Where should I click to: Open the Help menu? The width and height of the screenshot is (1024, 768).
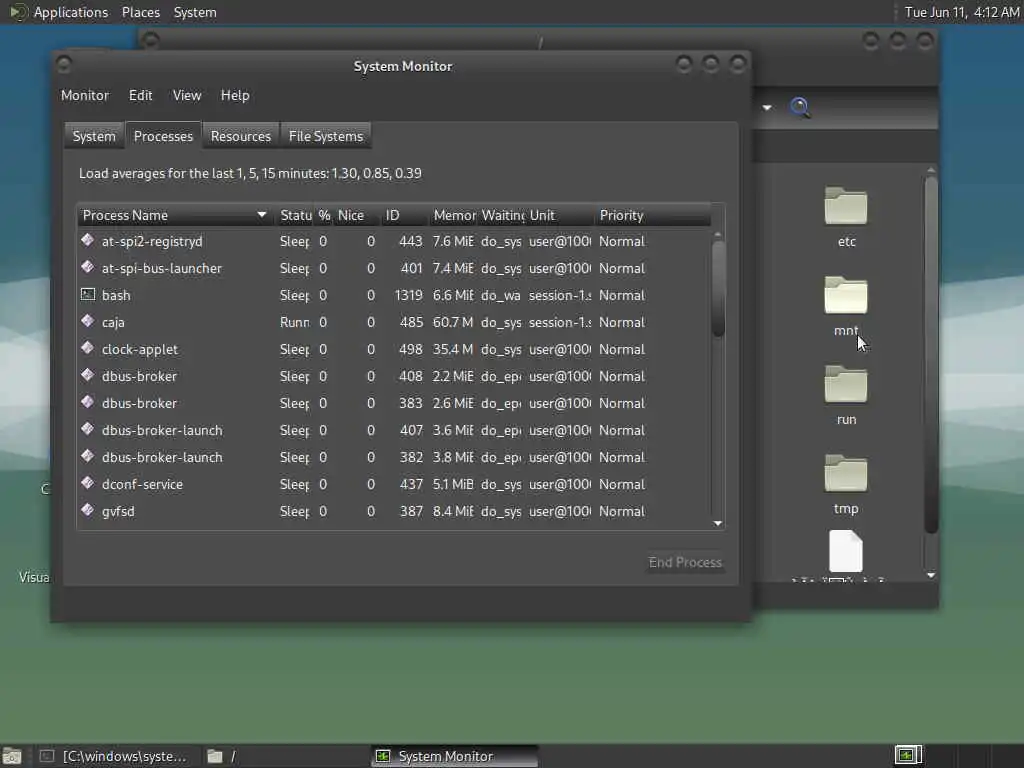(x=235, y=95)
